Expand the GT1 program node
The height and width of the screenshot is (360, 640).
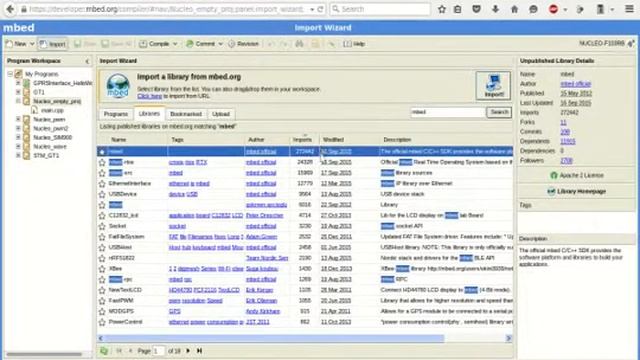click(x=18, y=92)
